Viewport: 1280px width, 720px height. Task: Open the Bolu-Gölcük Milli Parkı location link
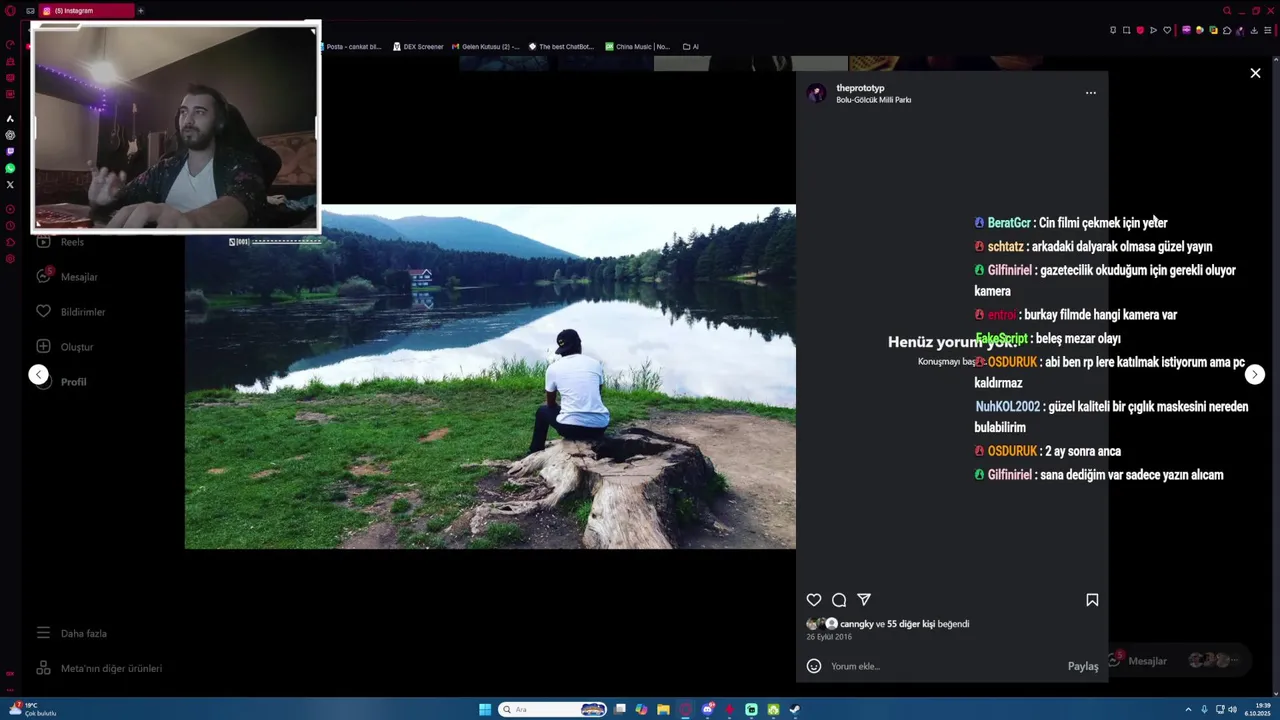click(873, 100)
